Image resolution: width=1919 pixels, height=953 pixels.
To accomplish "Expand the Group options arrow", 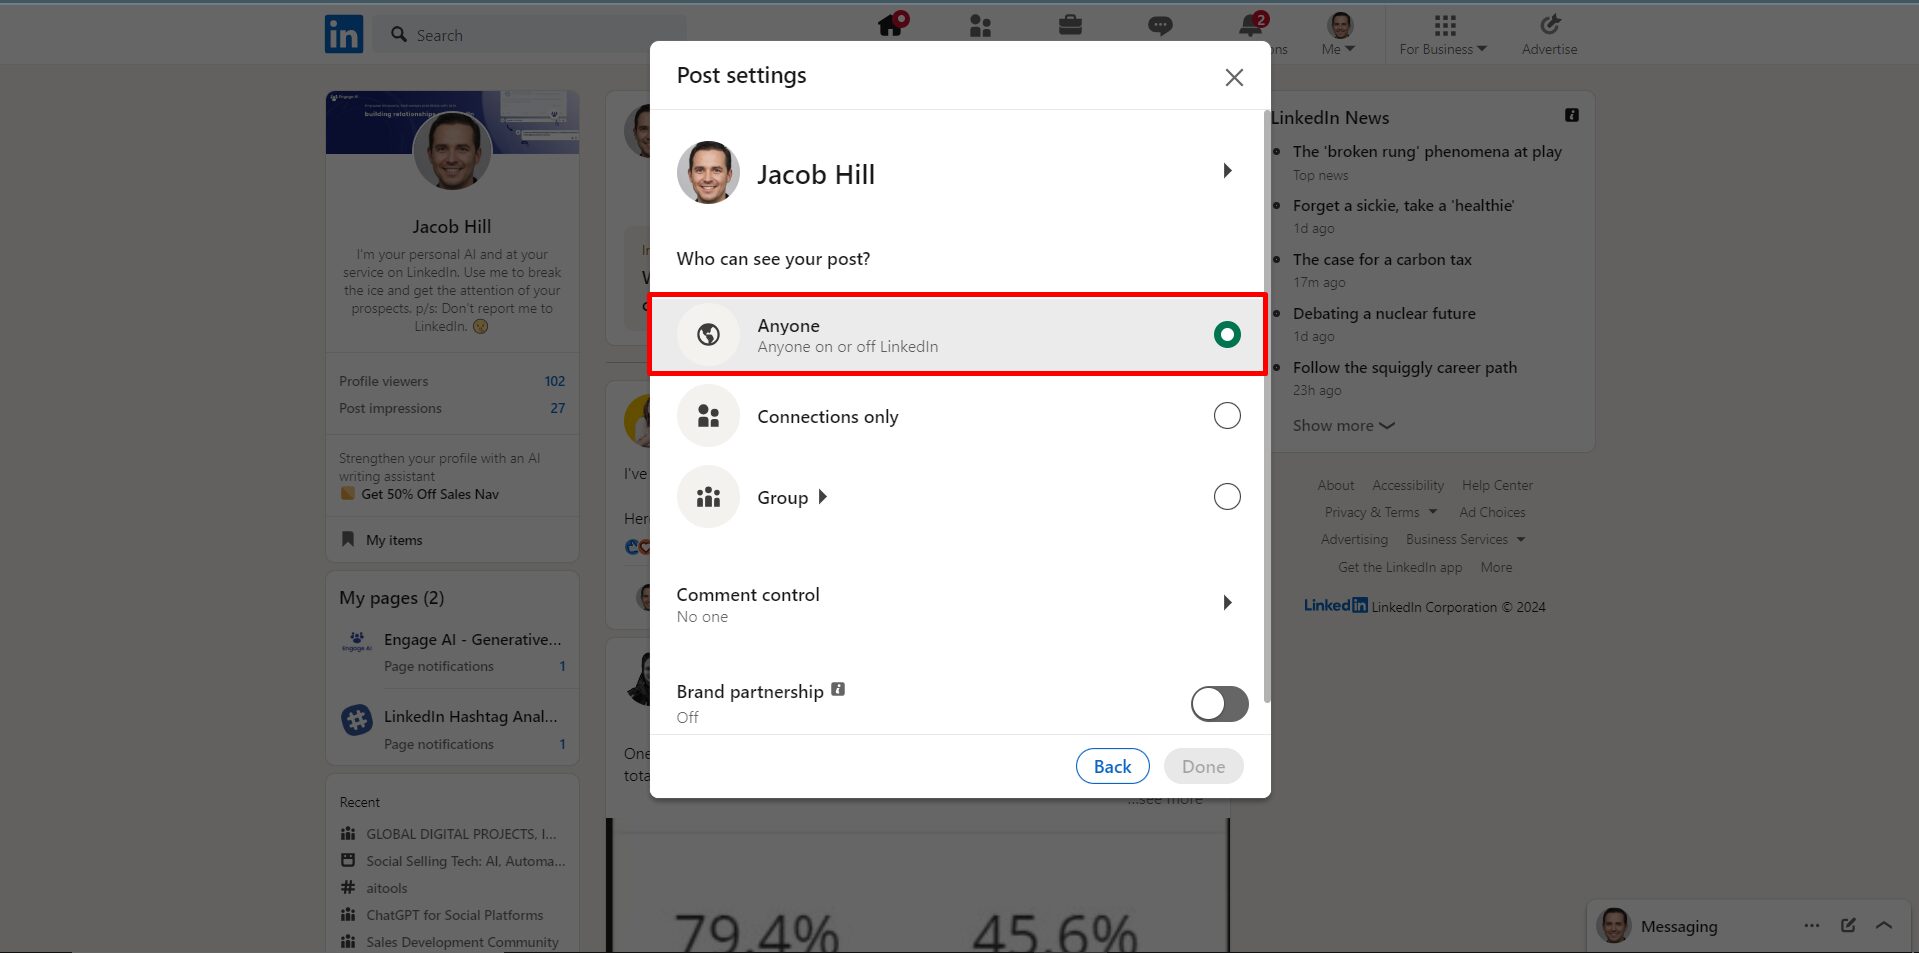I will [x=822, y=497].
